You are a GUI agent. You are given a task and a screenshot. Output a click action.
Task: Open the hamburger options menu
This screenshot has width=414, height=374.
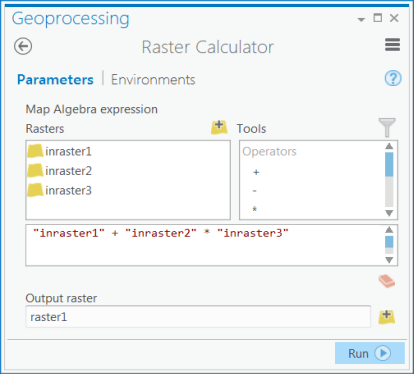[392, 45]
